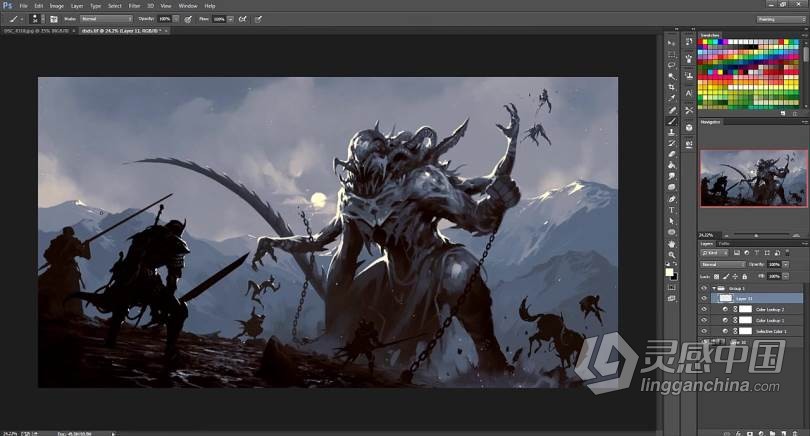This screenshot has height=436, width=810.
Task: Select the Healing Brush tool
Action: click(x=672, y=110)
